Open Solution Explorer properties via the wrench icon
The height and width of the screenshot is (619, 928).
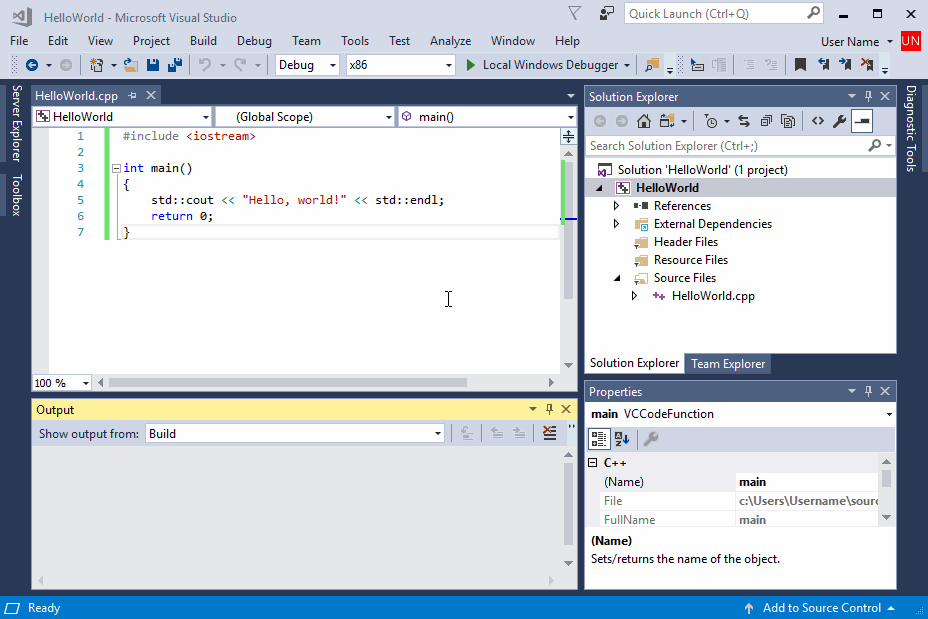[x=841, y=121]
